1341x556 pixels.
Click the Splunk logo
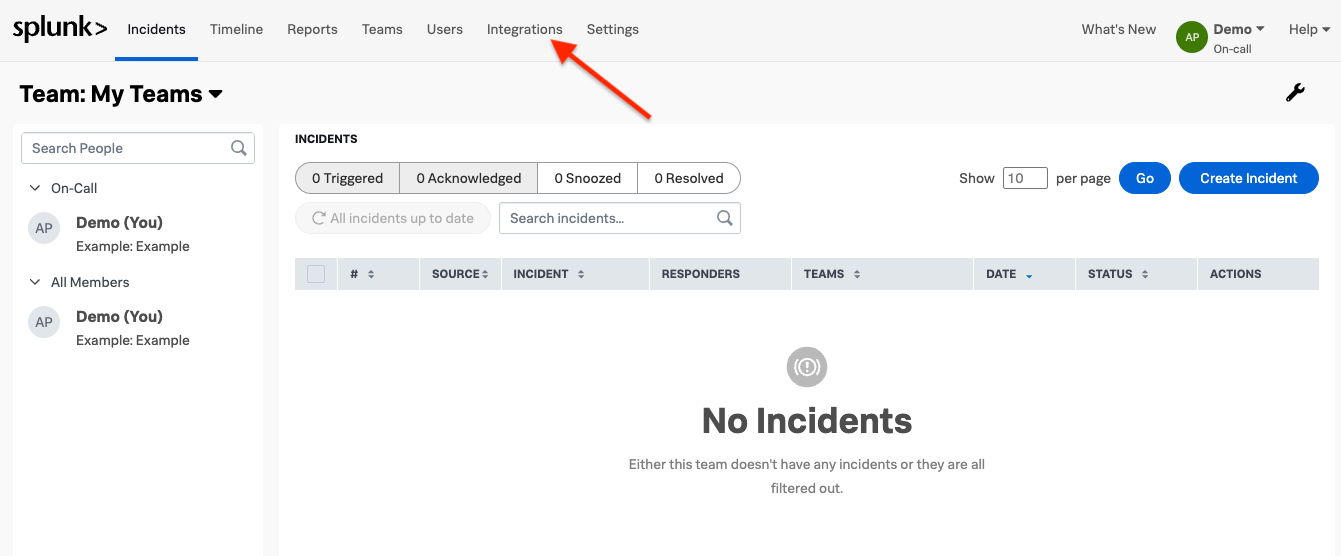pos(59,29)
